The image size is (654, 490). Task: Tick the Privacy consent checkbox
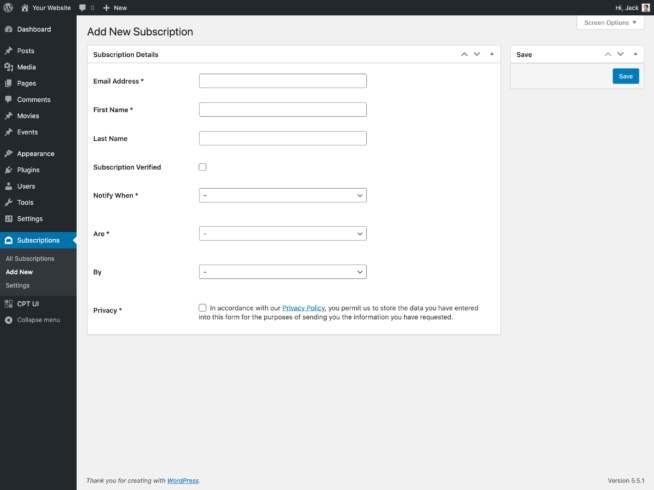pos(203,308)
